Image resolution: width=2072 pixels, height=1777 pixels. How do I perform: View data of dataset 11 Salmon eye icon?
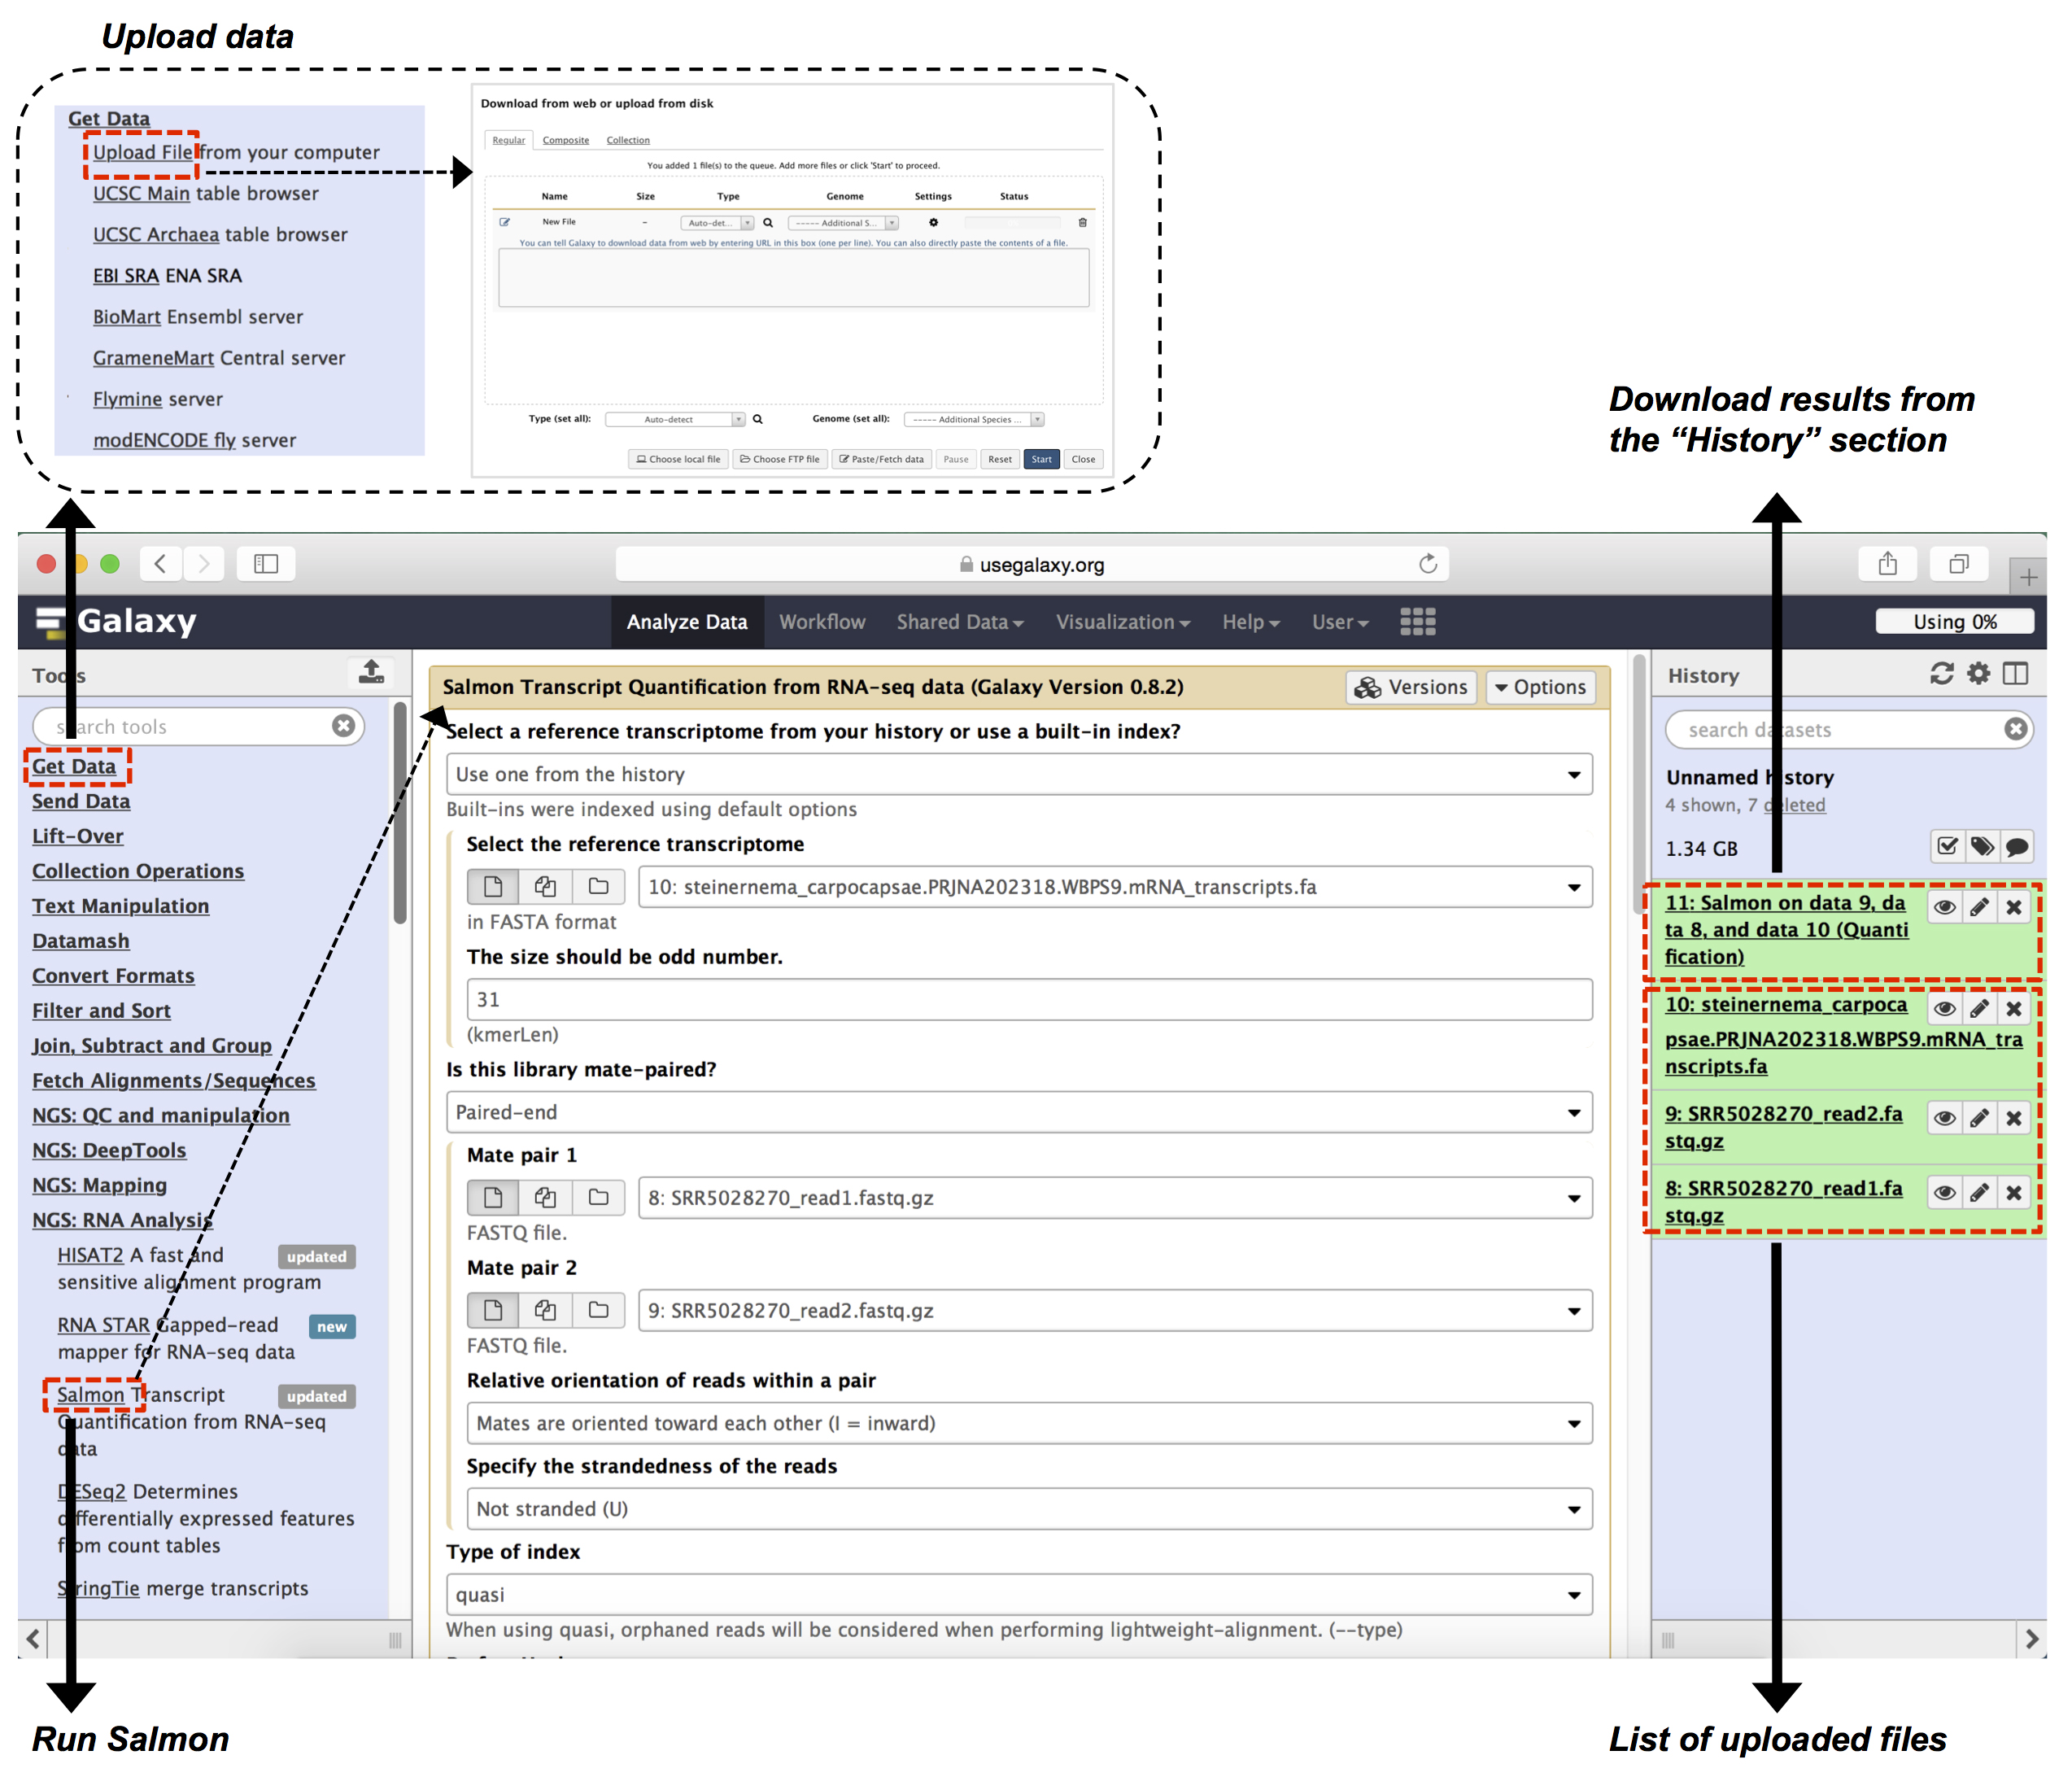point(1944,907)
